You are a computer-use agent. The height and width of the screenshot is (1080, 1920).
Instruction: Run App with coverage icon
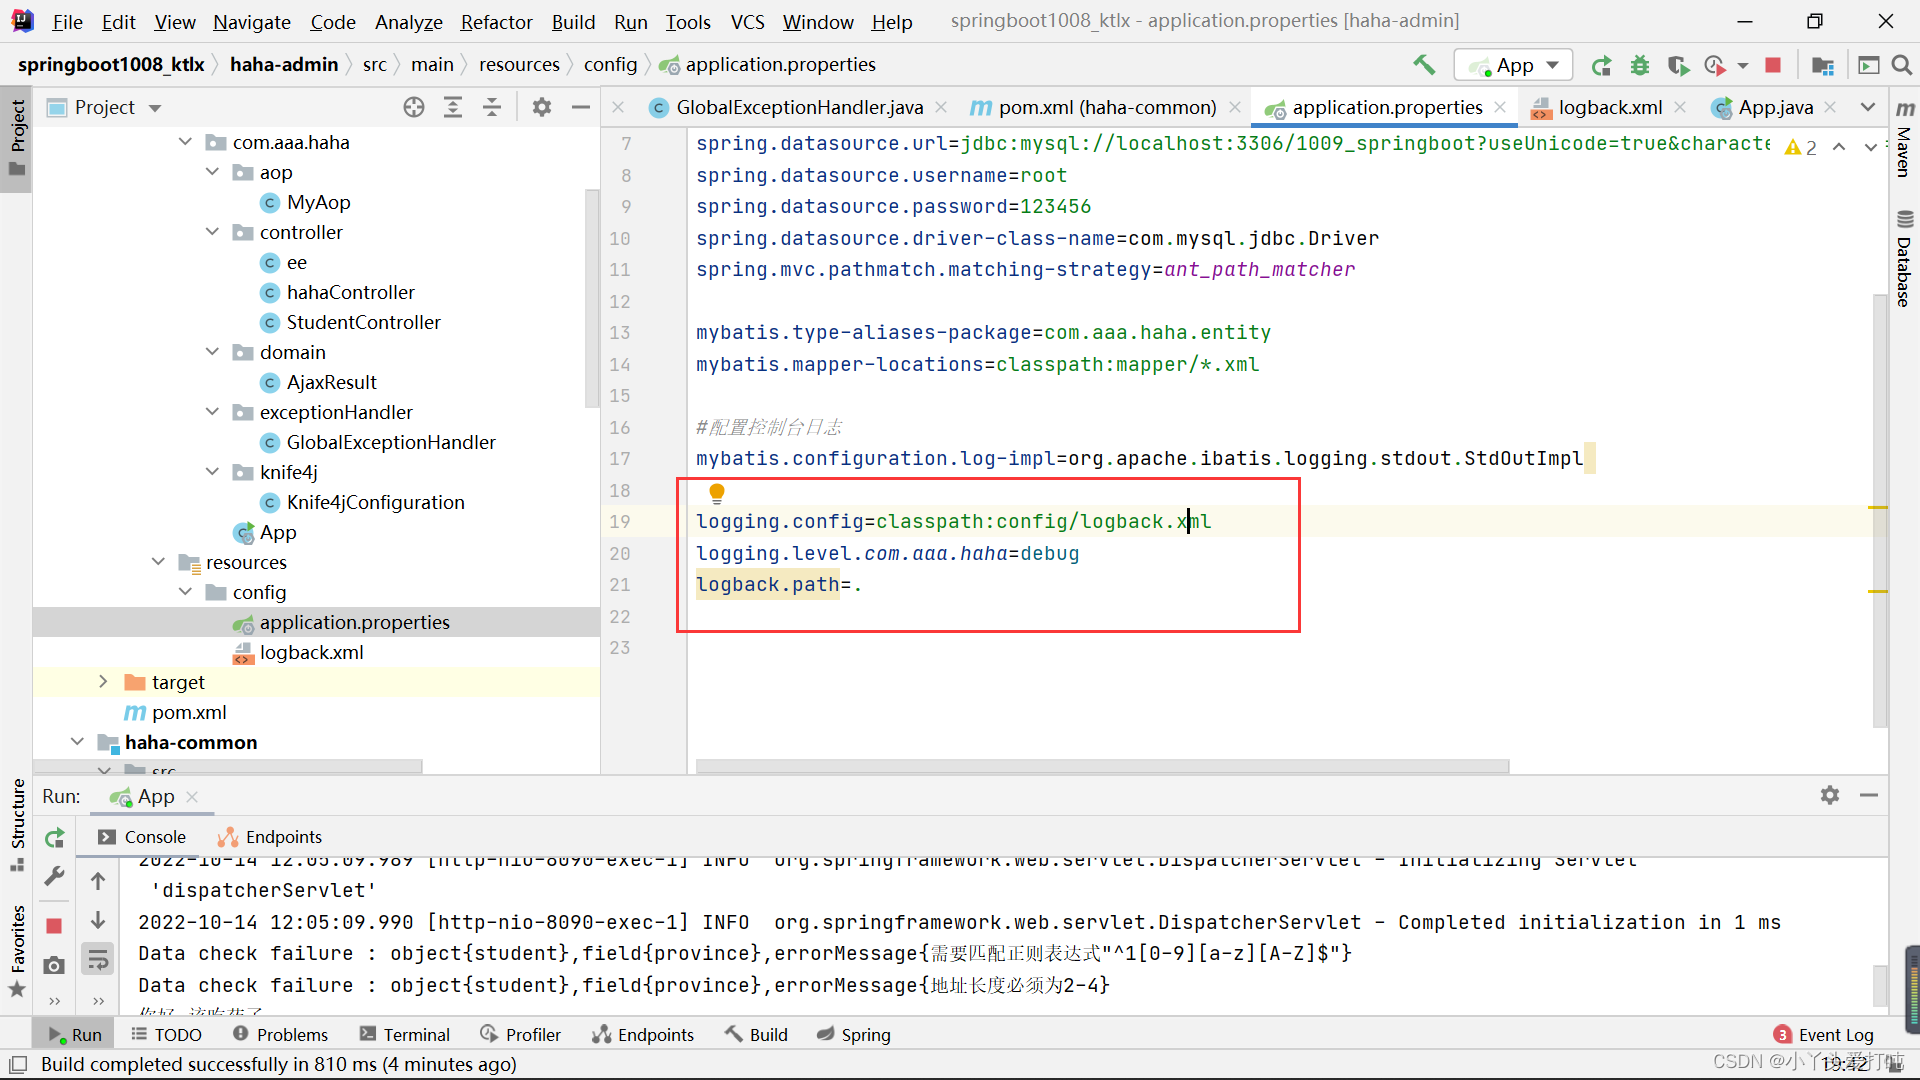click(x=1678, y=65)
